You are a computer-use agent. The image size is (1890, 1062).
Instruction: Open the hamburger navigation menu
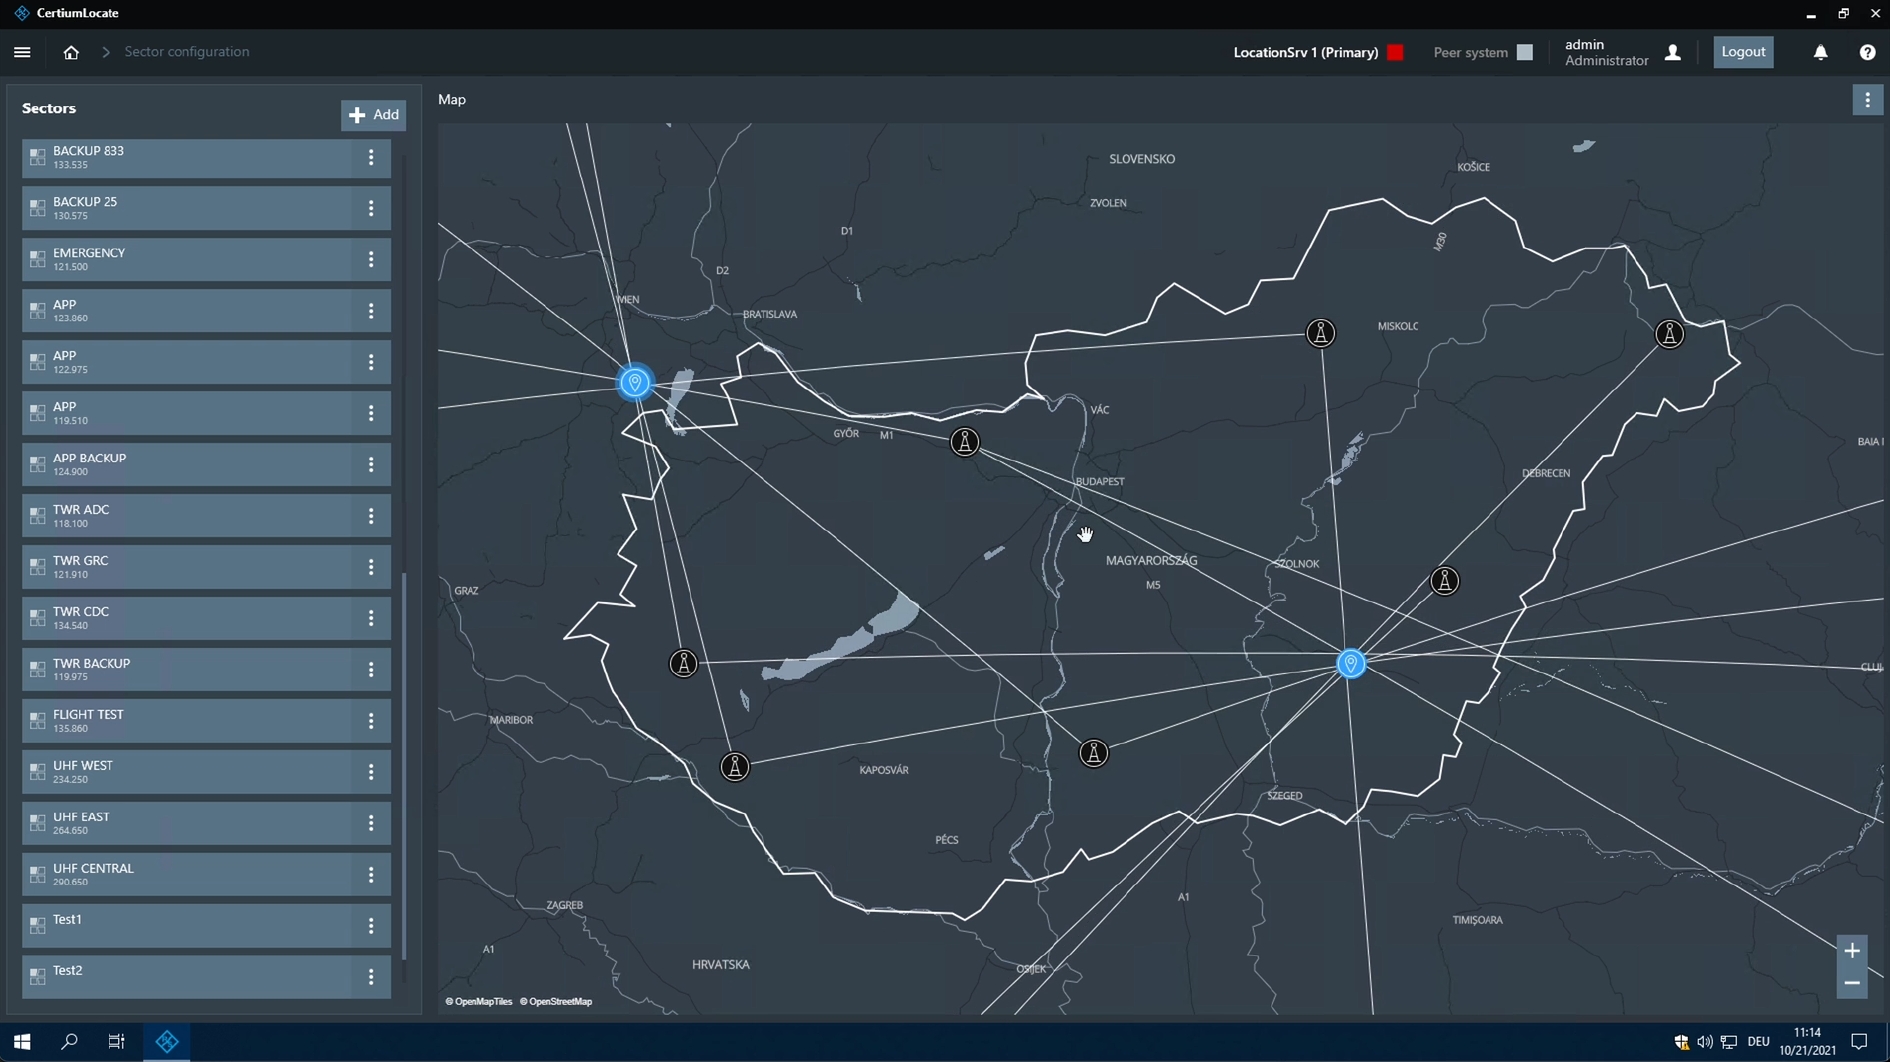22,52
